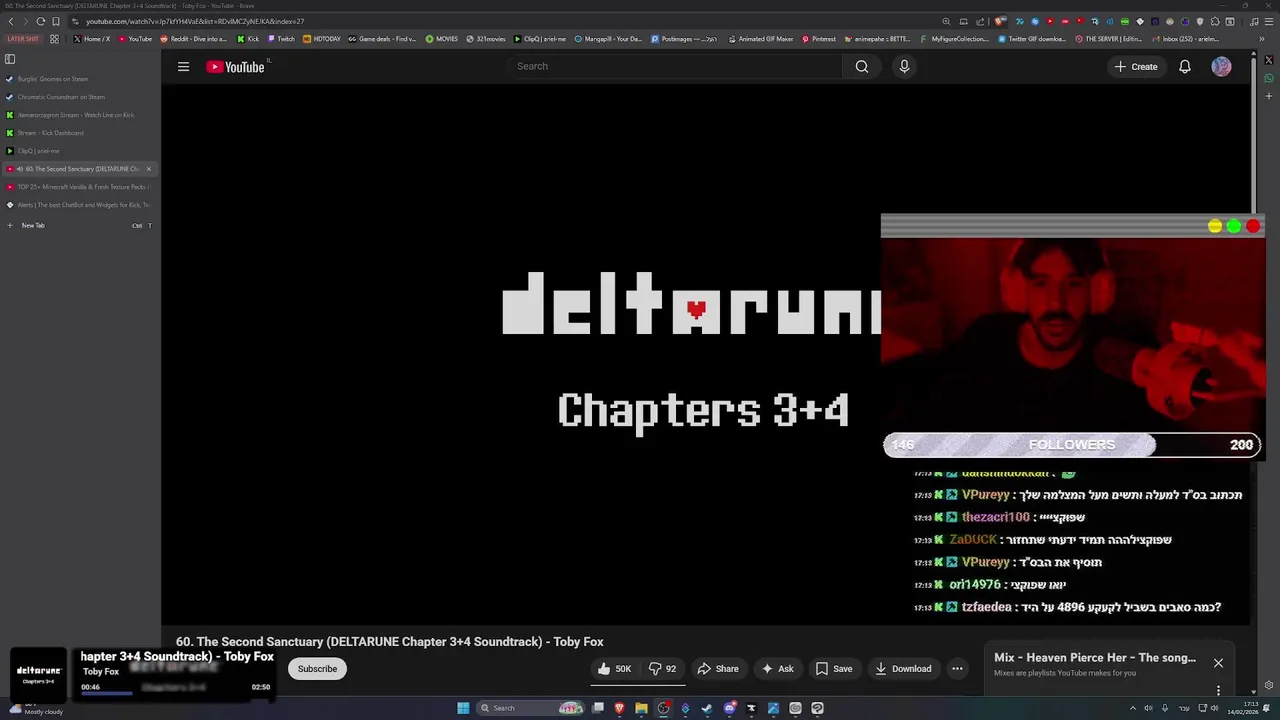Click the FOLLOWERS goal progress bar
This screenshot has width=1280, height=720.
click(1072, 445)
